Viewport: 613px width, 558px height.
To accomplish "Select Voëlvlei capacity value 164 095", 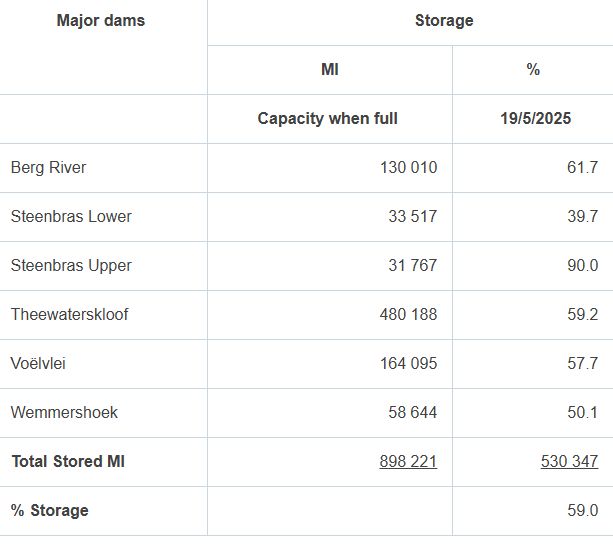I will [409, 363].
